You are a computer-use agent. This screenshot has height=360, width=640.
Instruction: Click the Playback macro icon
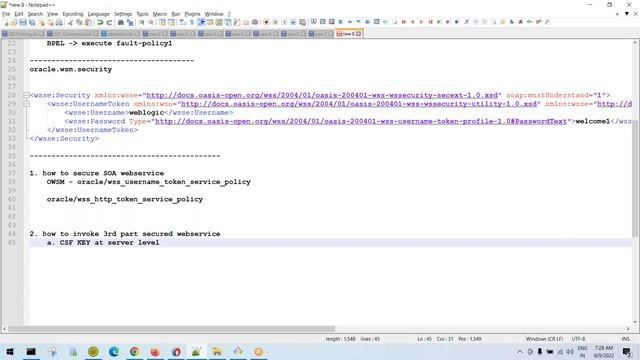(x=284, y=22)
